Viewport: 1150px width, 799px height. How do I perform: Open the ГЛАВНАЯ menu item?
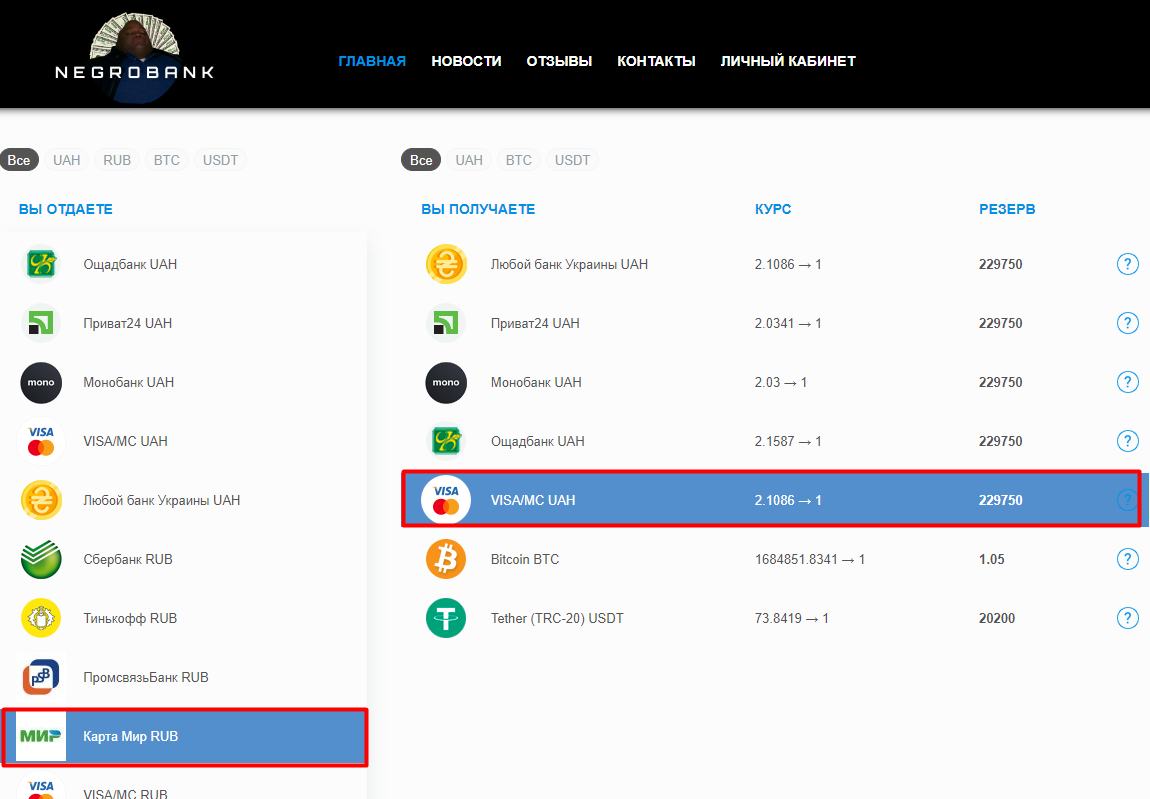[x=372, y=61]
